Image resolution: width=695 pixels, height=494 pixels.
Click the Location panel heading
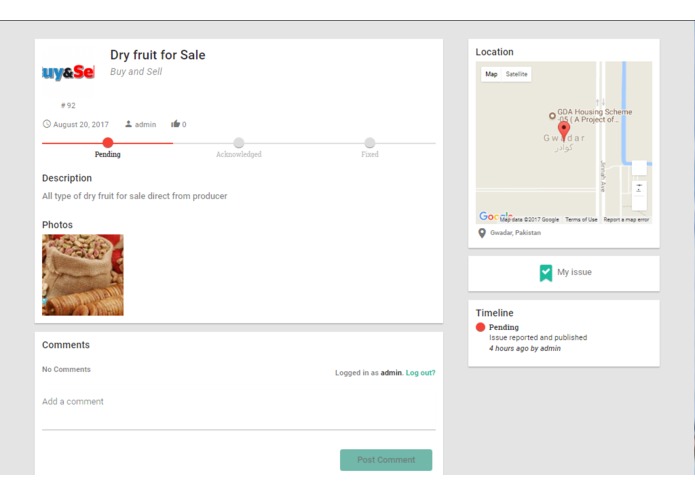click(495, 52)
